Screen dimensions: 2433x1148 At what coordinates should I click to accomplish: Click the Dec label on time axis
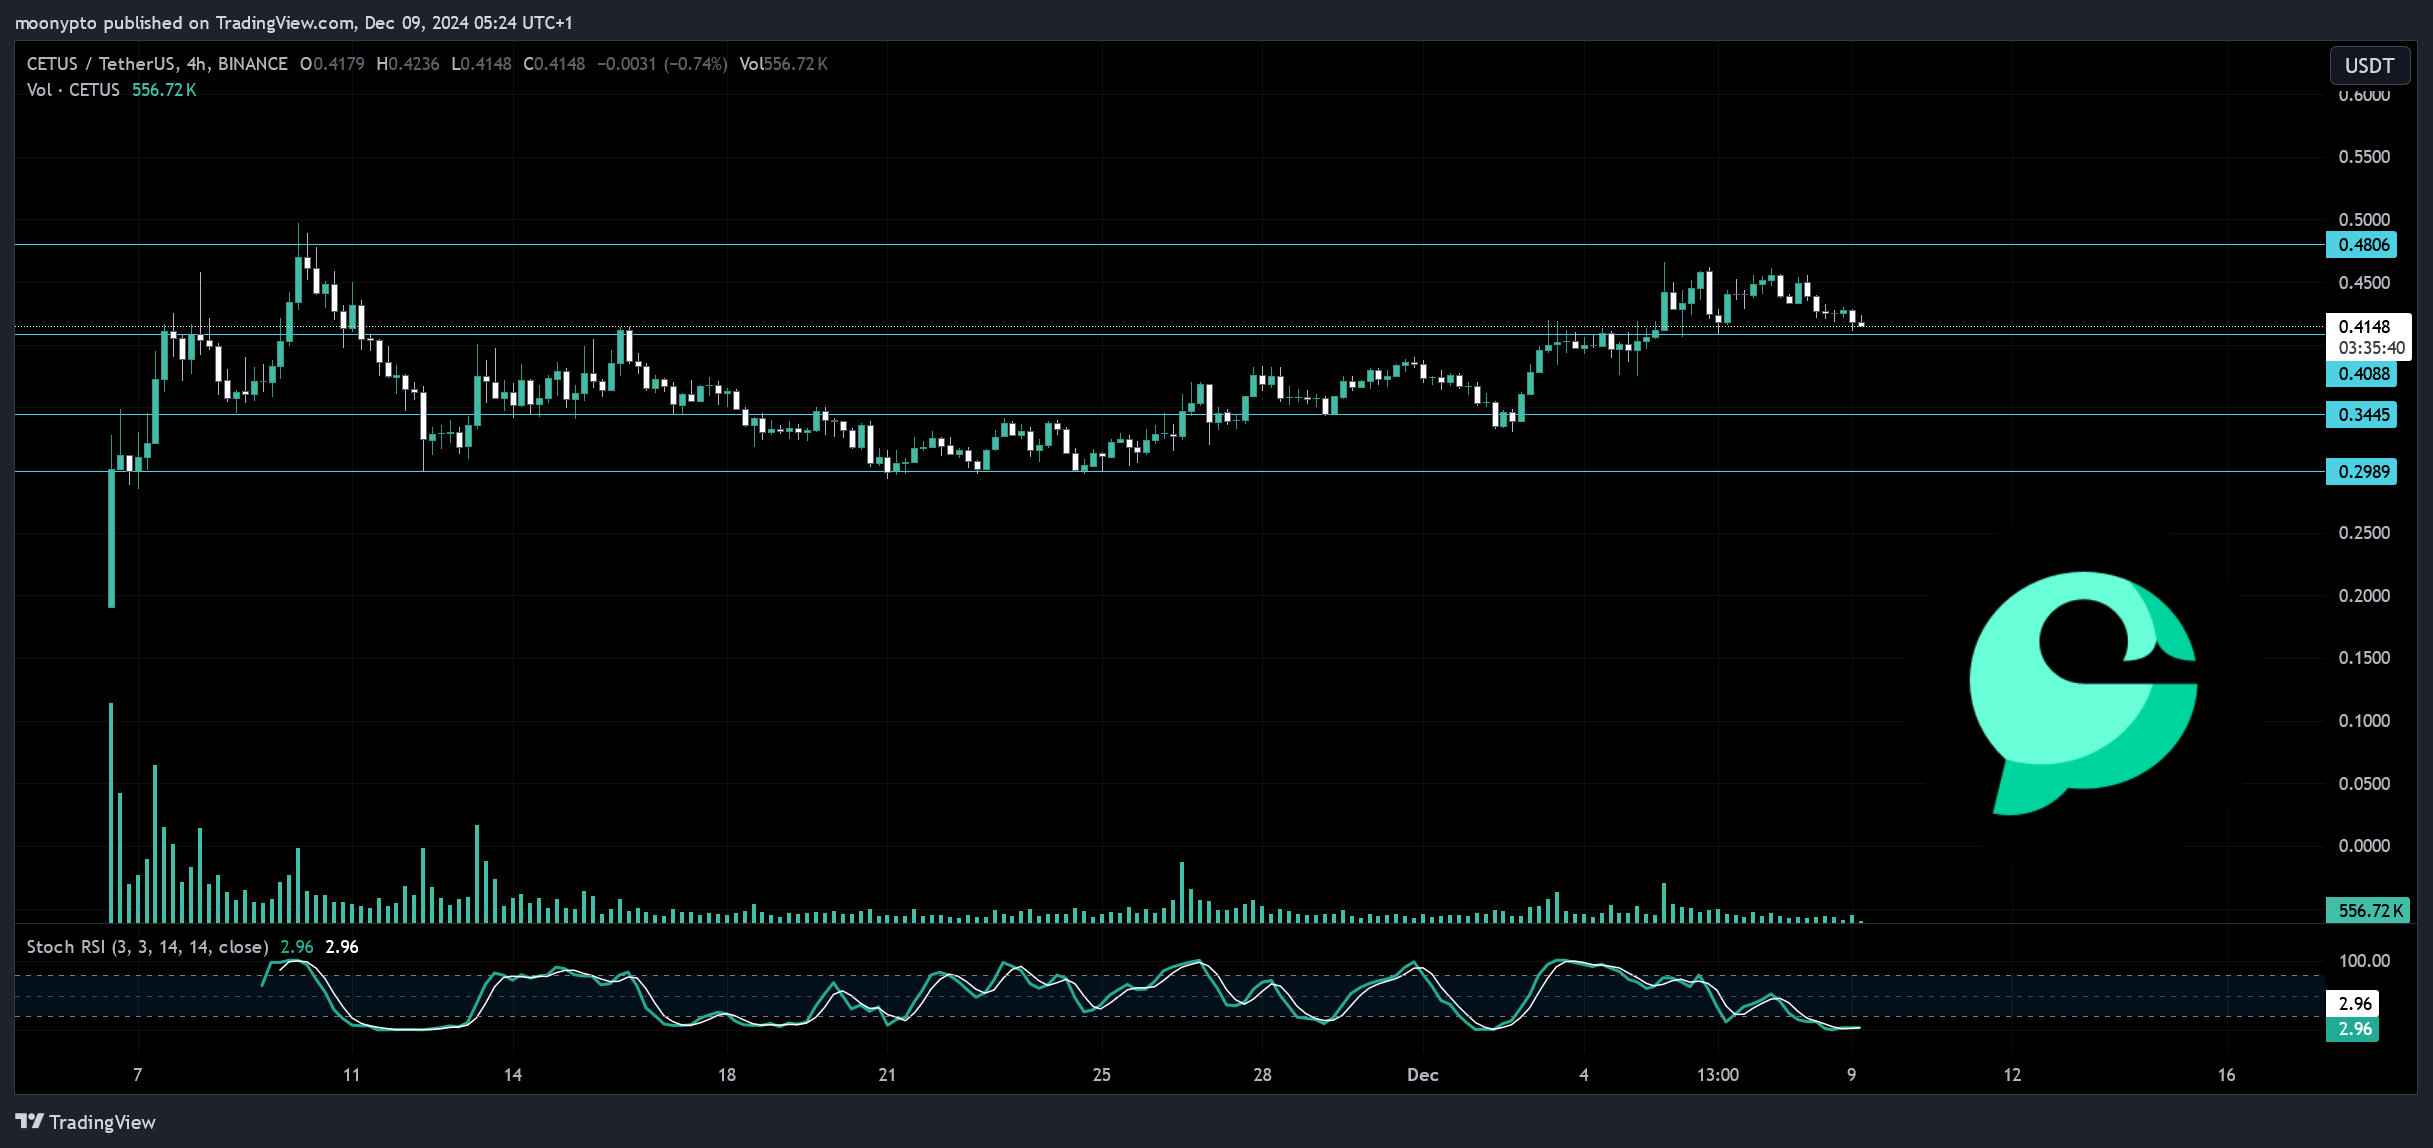click(1423, 1075)
